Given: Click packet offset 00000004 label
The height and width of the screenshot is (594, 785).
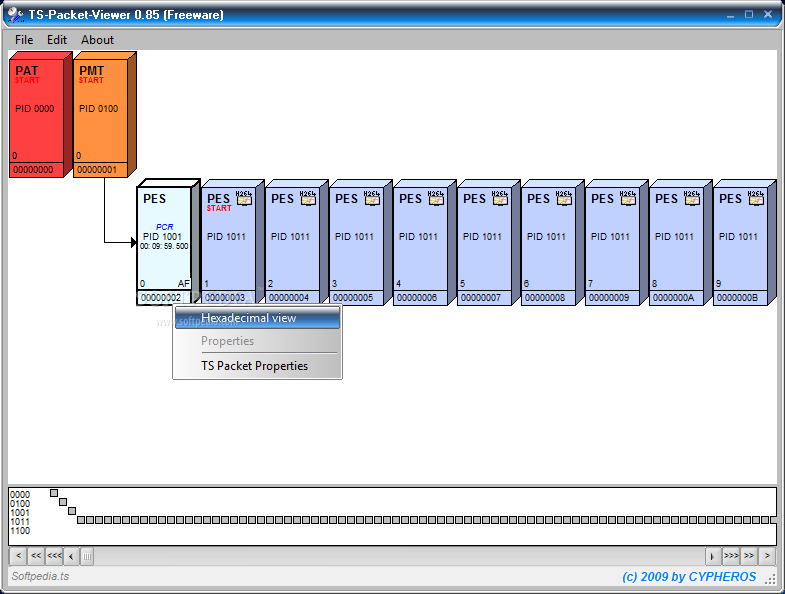Looking at the screenshot, I should 289,298.
